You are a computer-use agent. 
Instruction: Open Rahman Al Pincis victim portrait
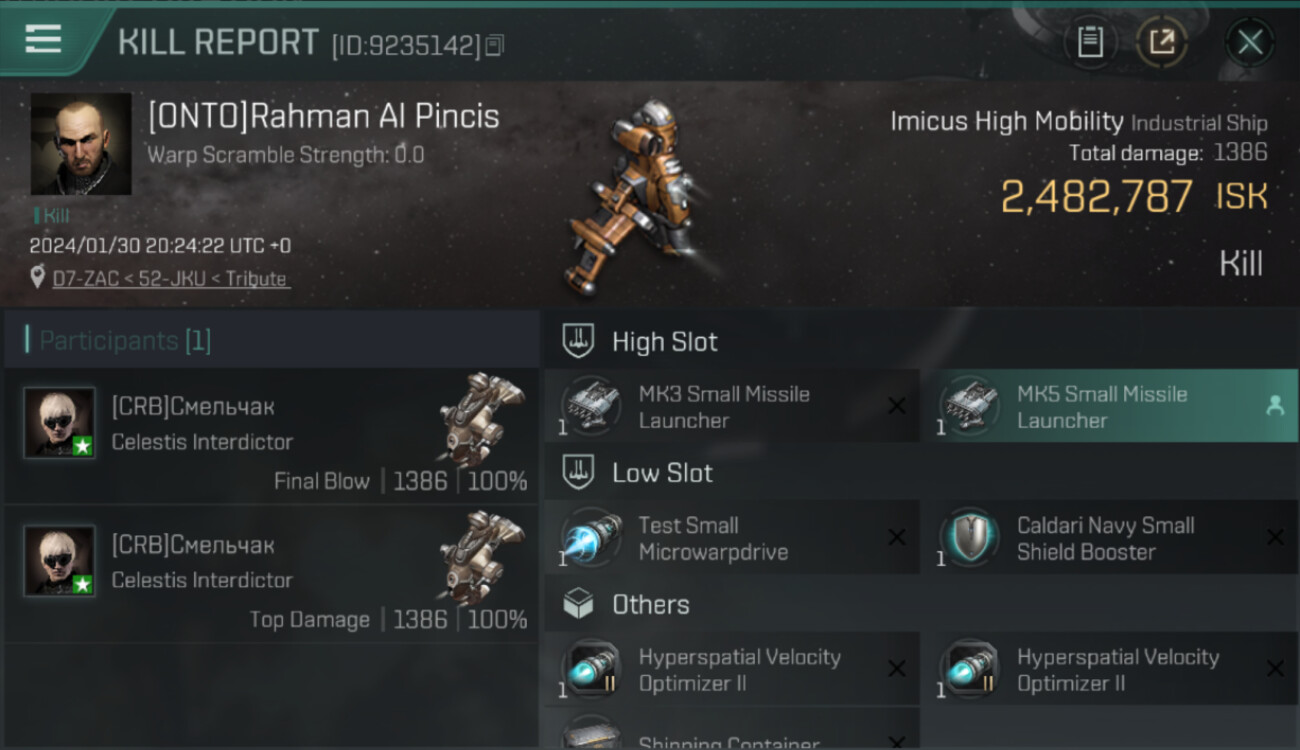pos(81,144)
